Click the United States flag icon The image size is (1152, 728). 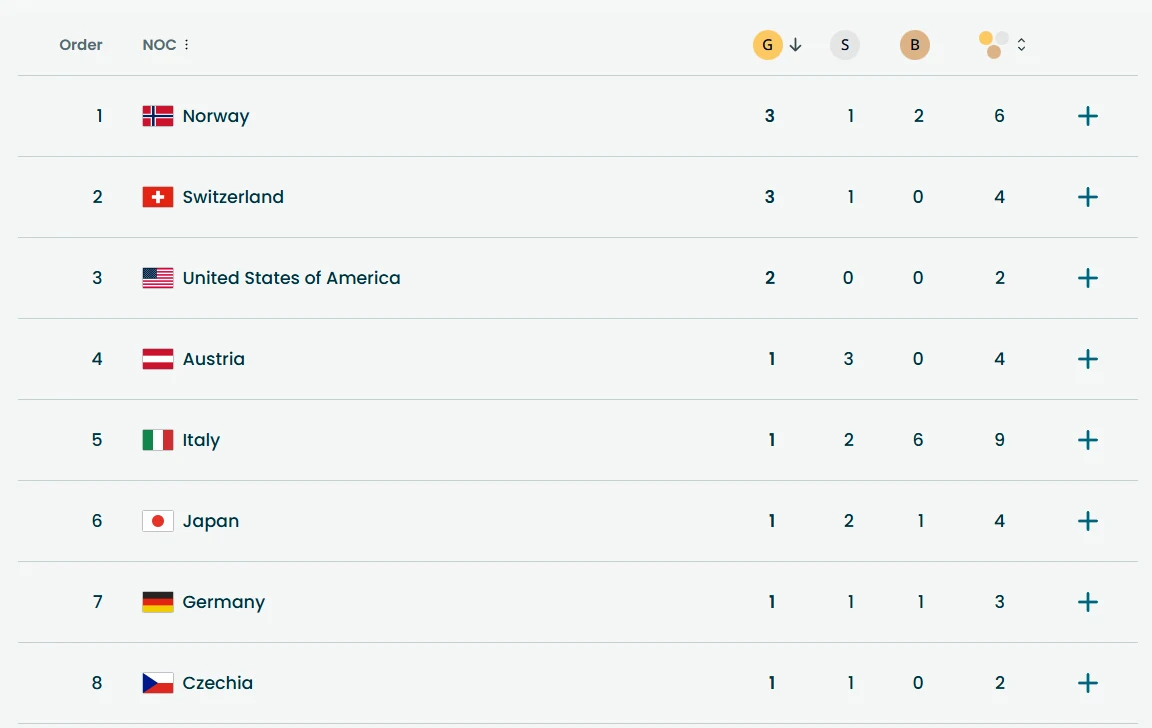click(157, 277)
